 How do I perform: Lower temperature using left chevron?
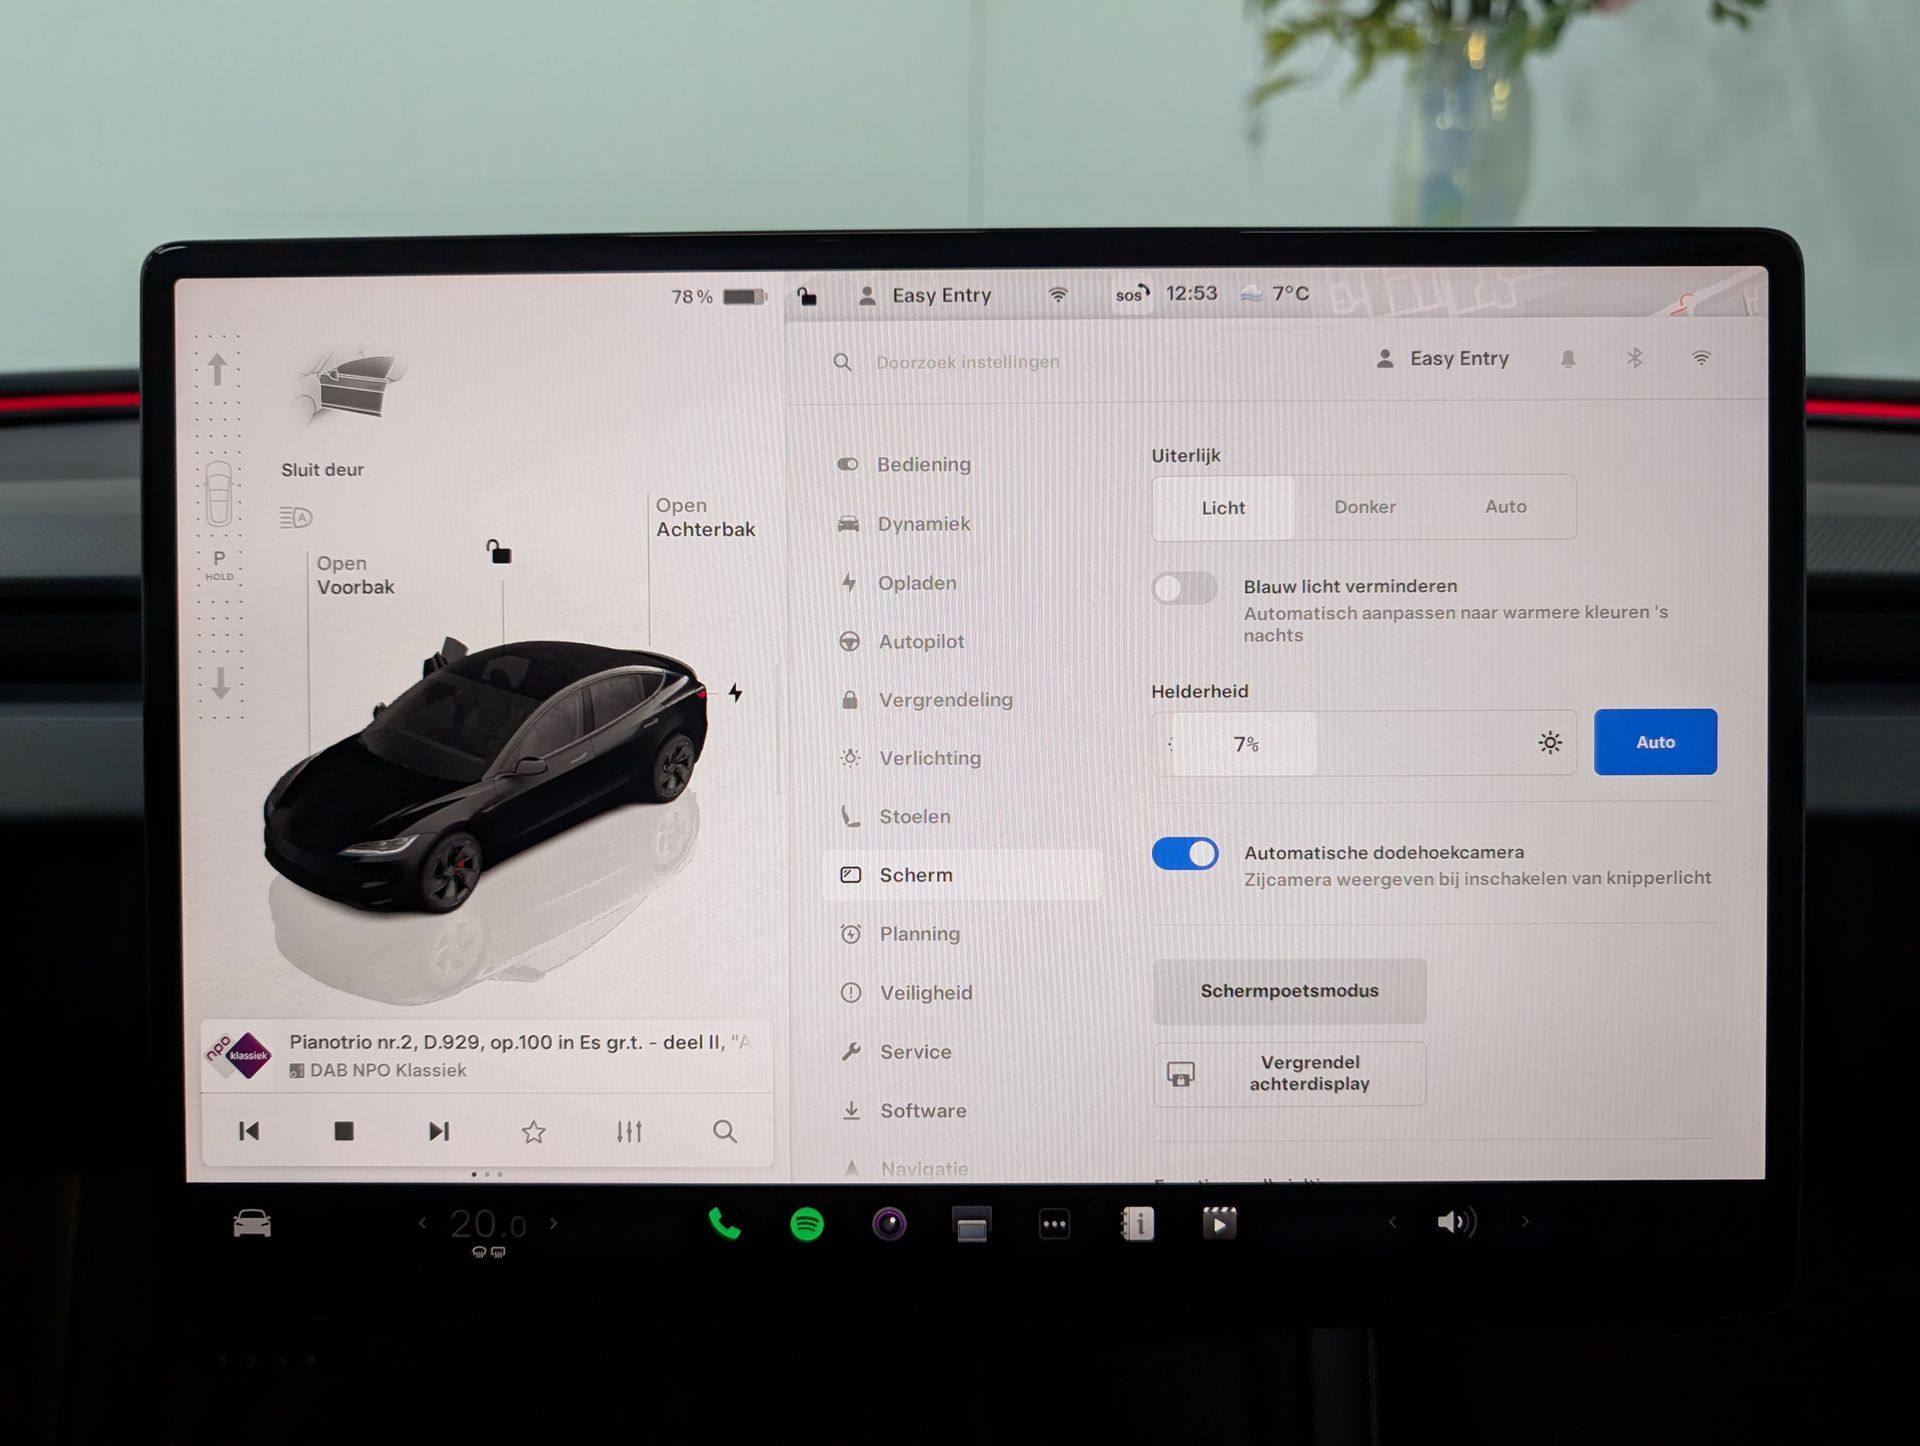click(x=422, y=1223)
